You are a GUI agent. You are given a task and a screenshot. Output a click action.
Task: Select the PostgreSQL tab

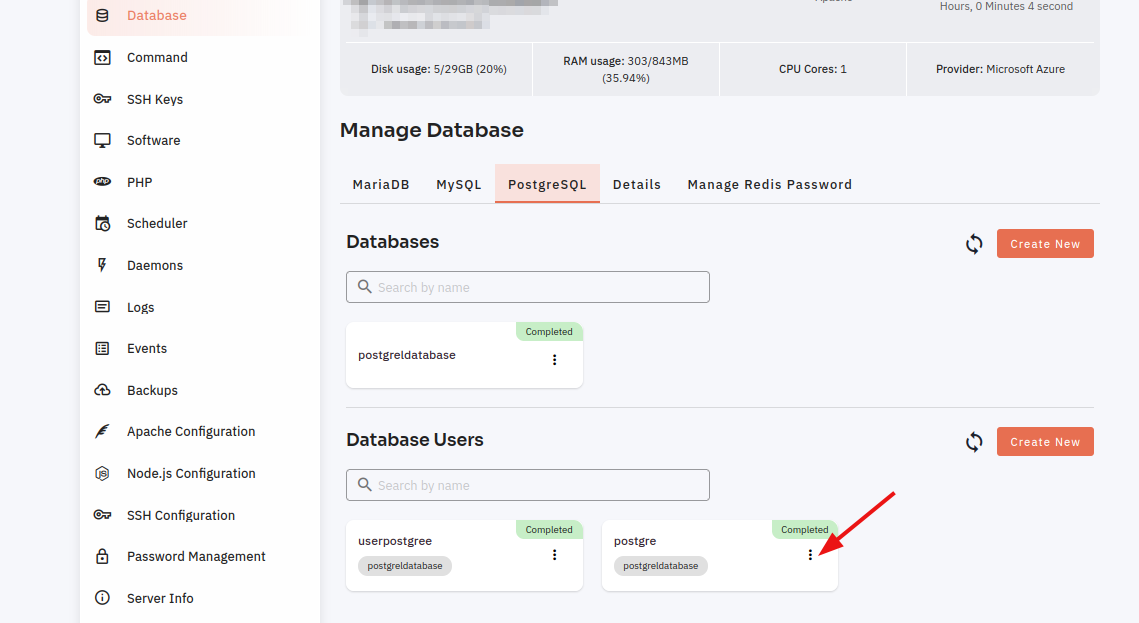547,184
